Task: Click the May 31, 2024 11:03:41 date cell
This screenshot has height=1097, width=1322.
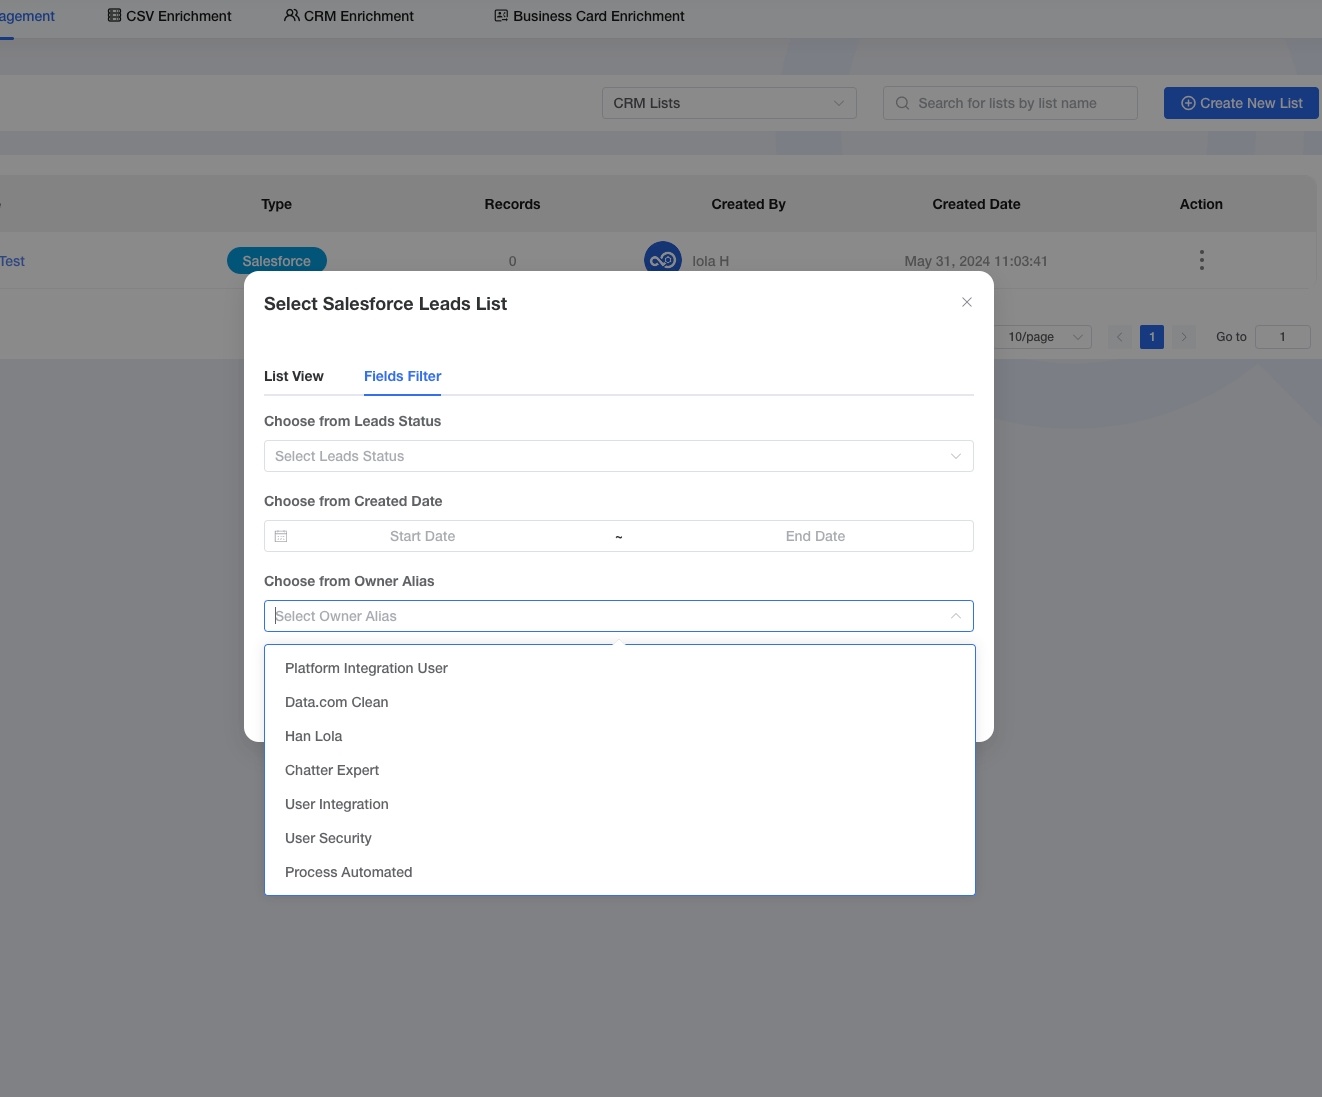Action: (x=976, y=261)
